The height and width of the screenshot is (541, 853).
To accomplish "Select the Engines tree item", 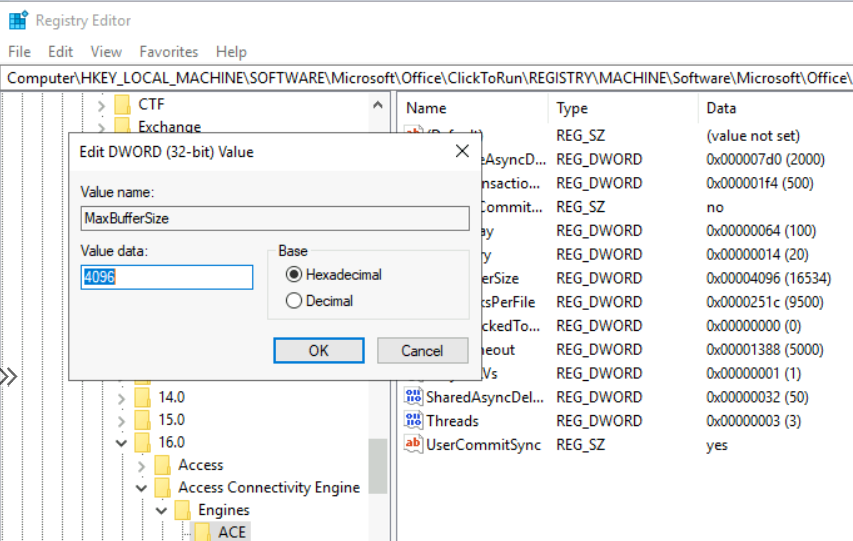I will 224,510.
